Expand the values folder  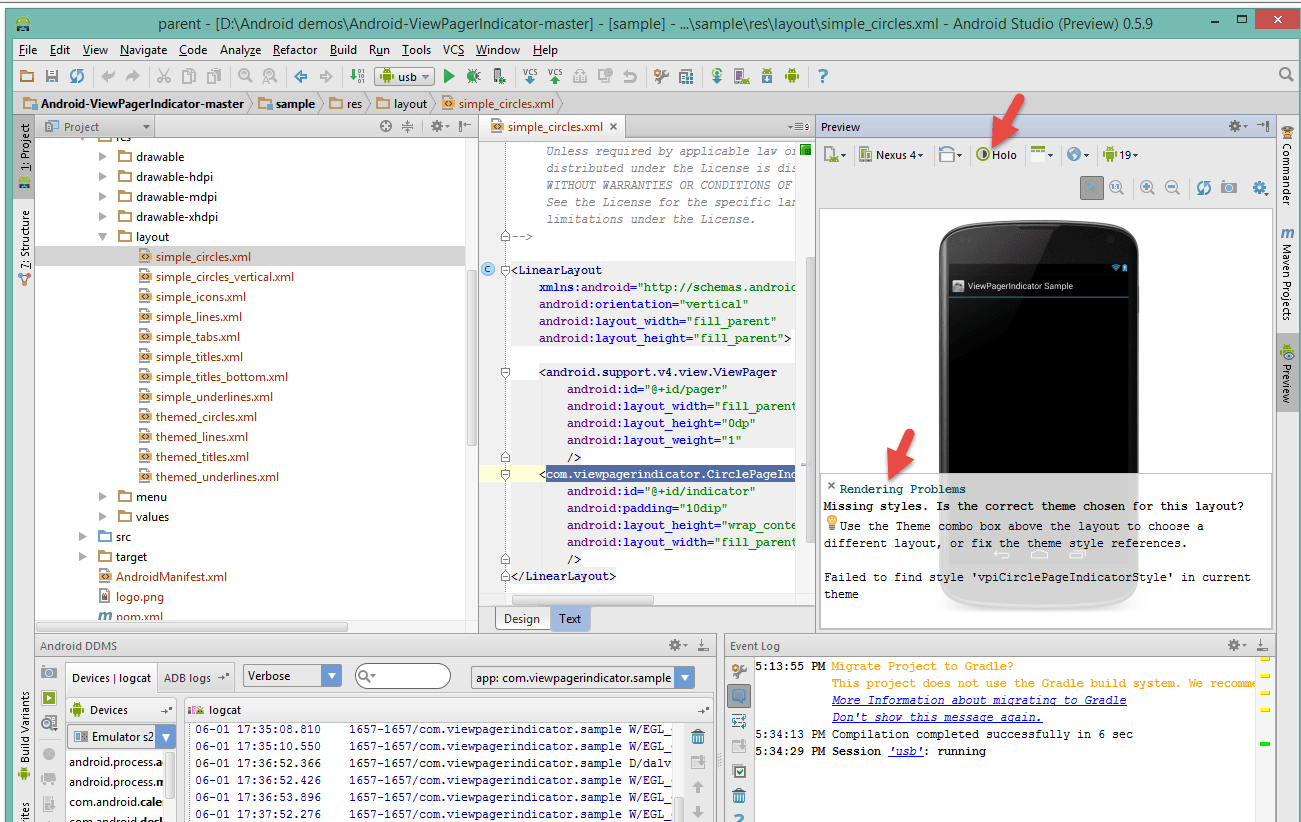pos(103,517)
